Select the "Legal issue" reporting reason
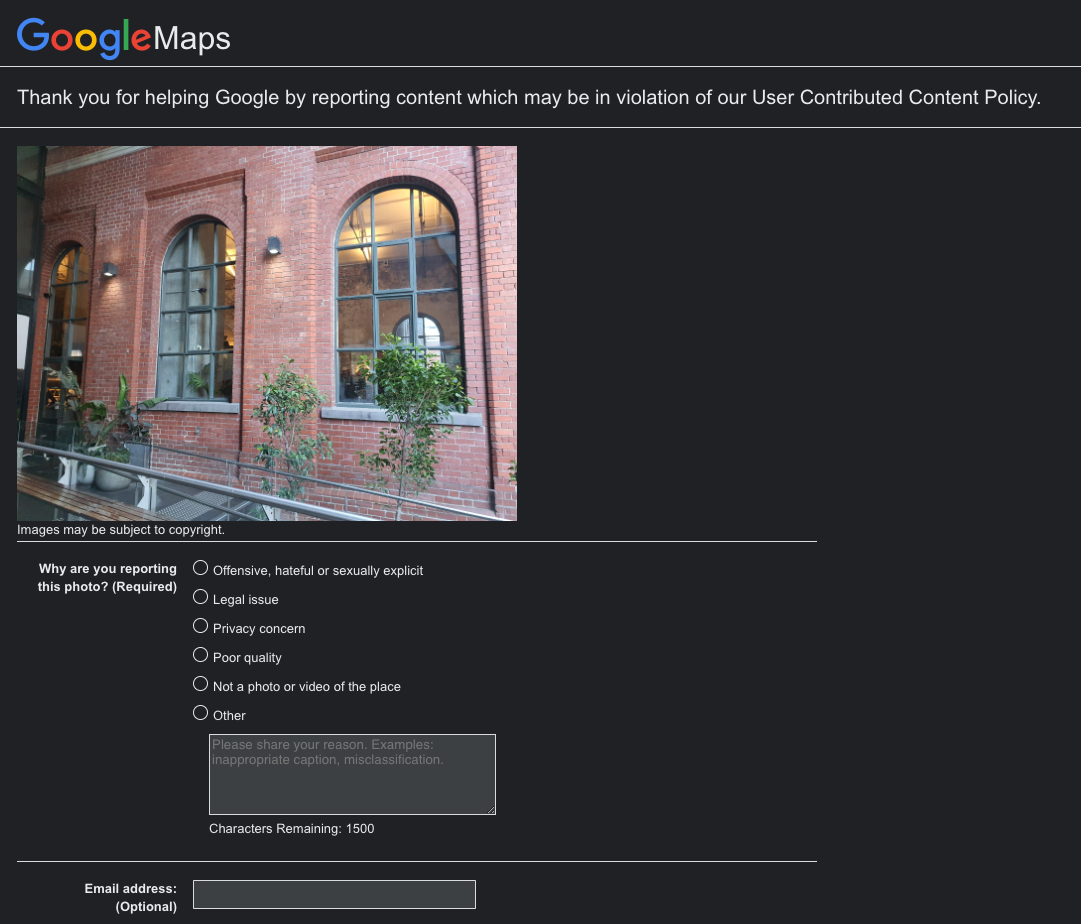The width and height of the screenshot is (1081, 924). pos(200,596)
